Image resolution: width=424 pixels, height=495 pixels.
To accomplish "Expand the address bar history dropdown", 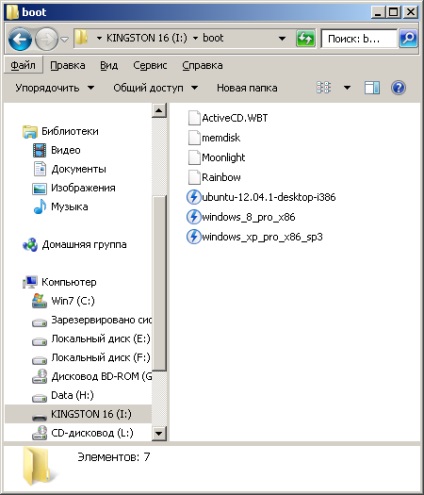I will coord(282,38).
